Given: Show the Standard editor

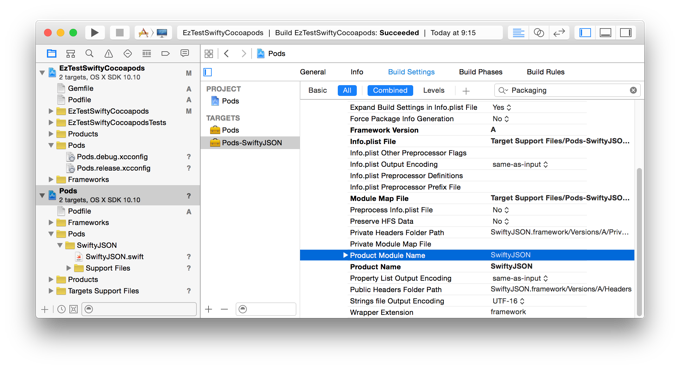Looking at the screenshot, I should 518,33.
